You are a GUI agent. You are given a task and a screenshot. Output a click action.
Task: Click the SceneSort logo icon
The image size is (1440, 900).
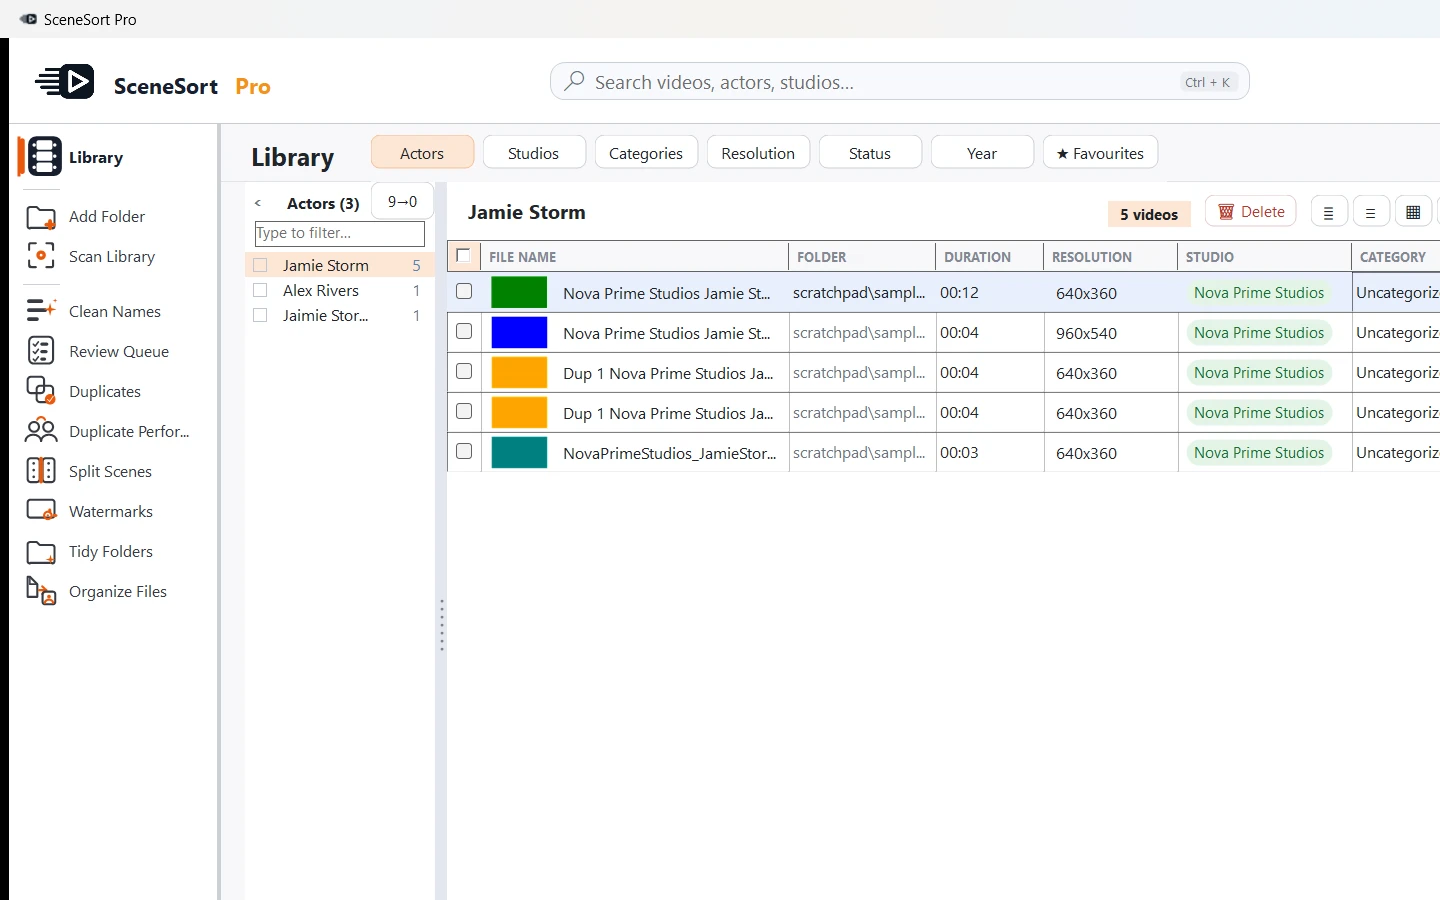pos(65,82)
